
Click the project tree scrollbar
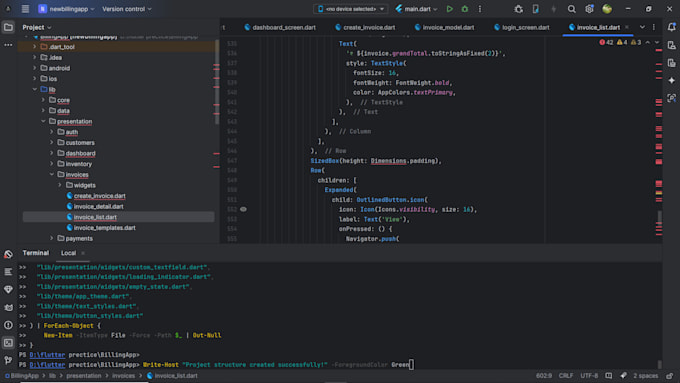[217, 82]
